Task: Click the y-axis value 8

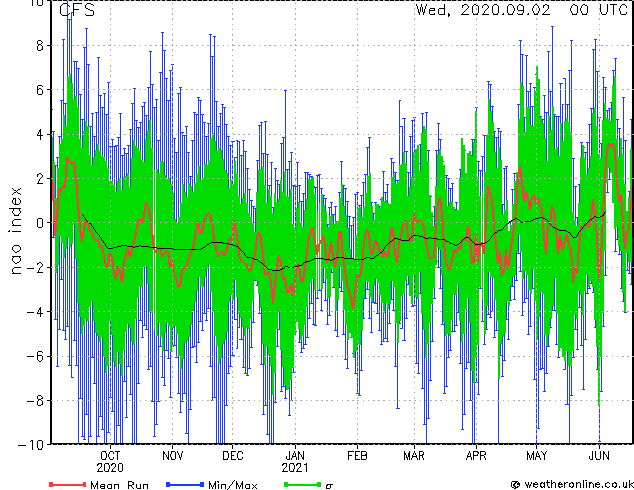Action: (40, 46)
